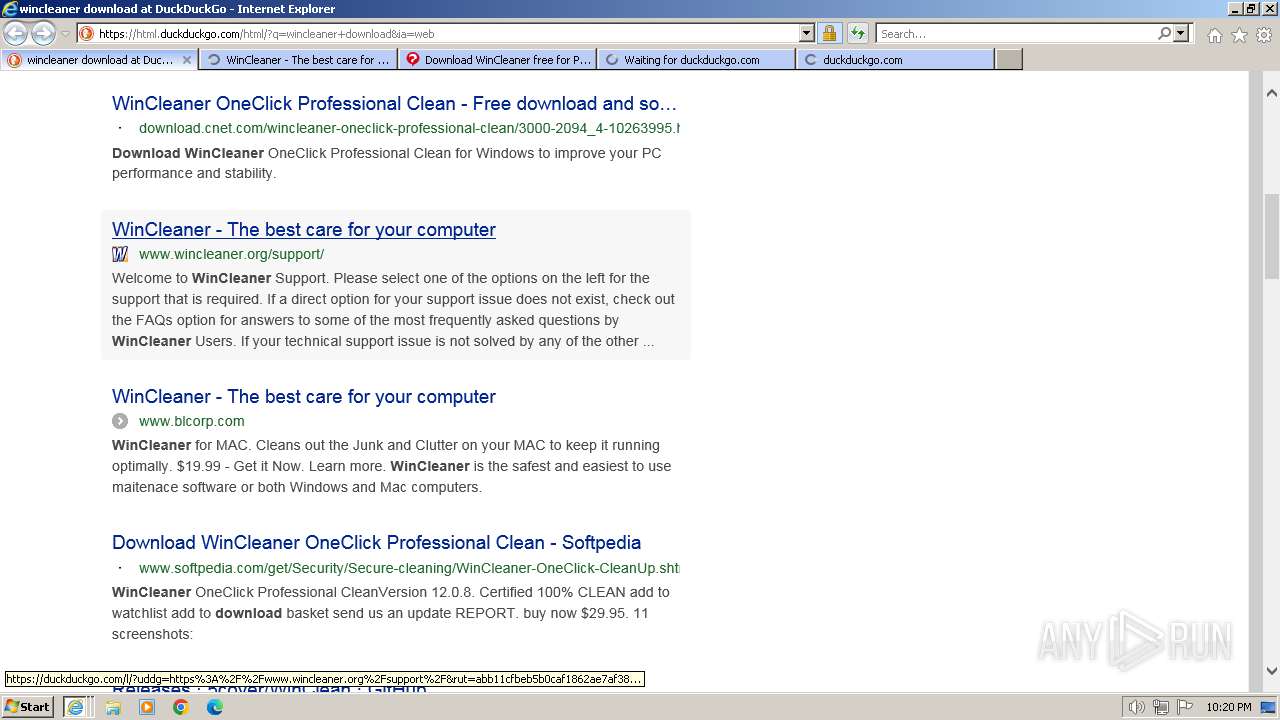
Task: Open the Tools gear icon
Action: tap(1264, 35)
